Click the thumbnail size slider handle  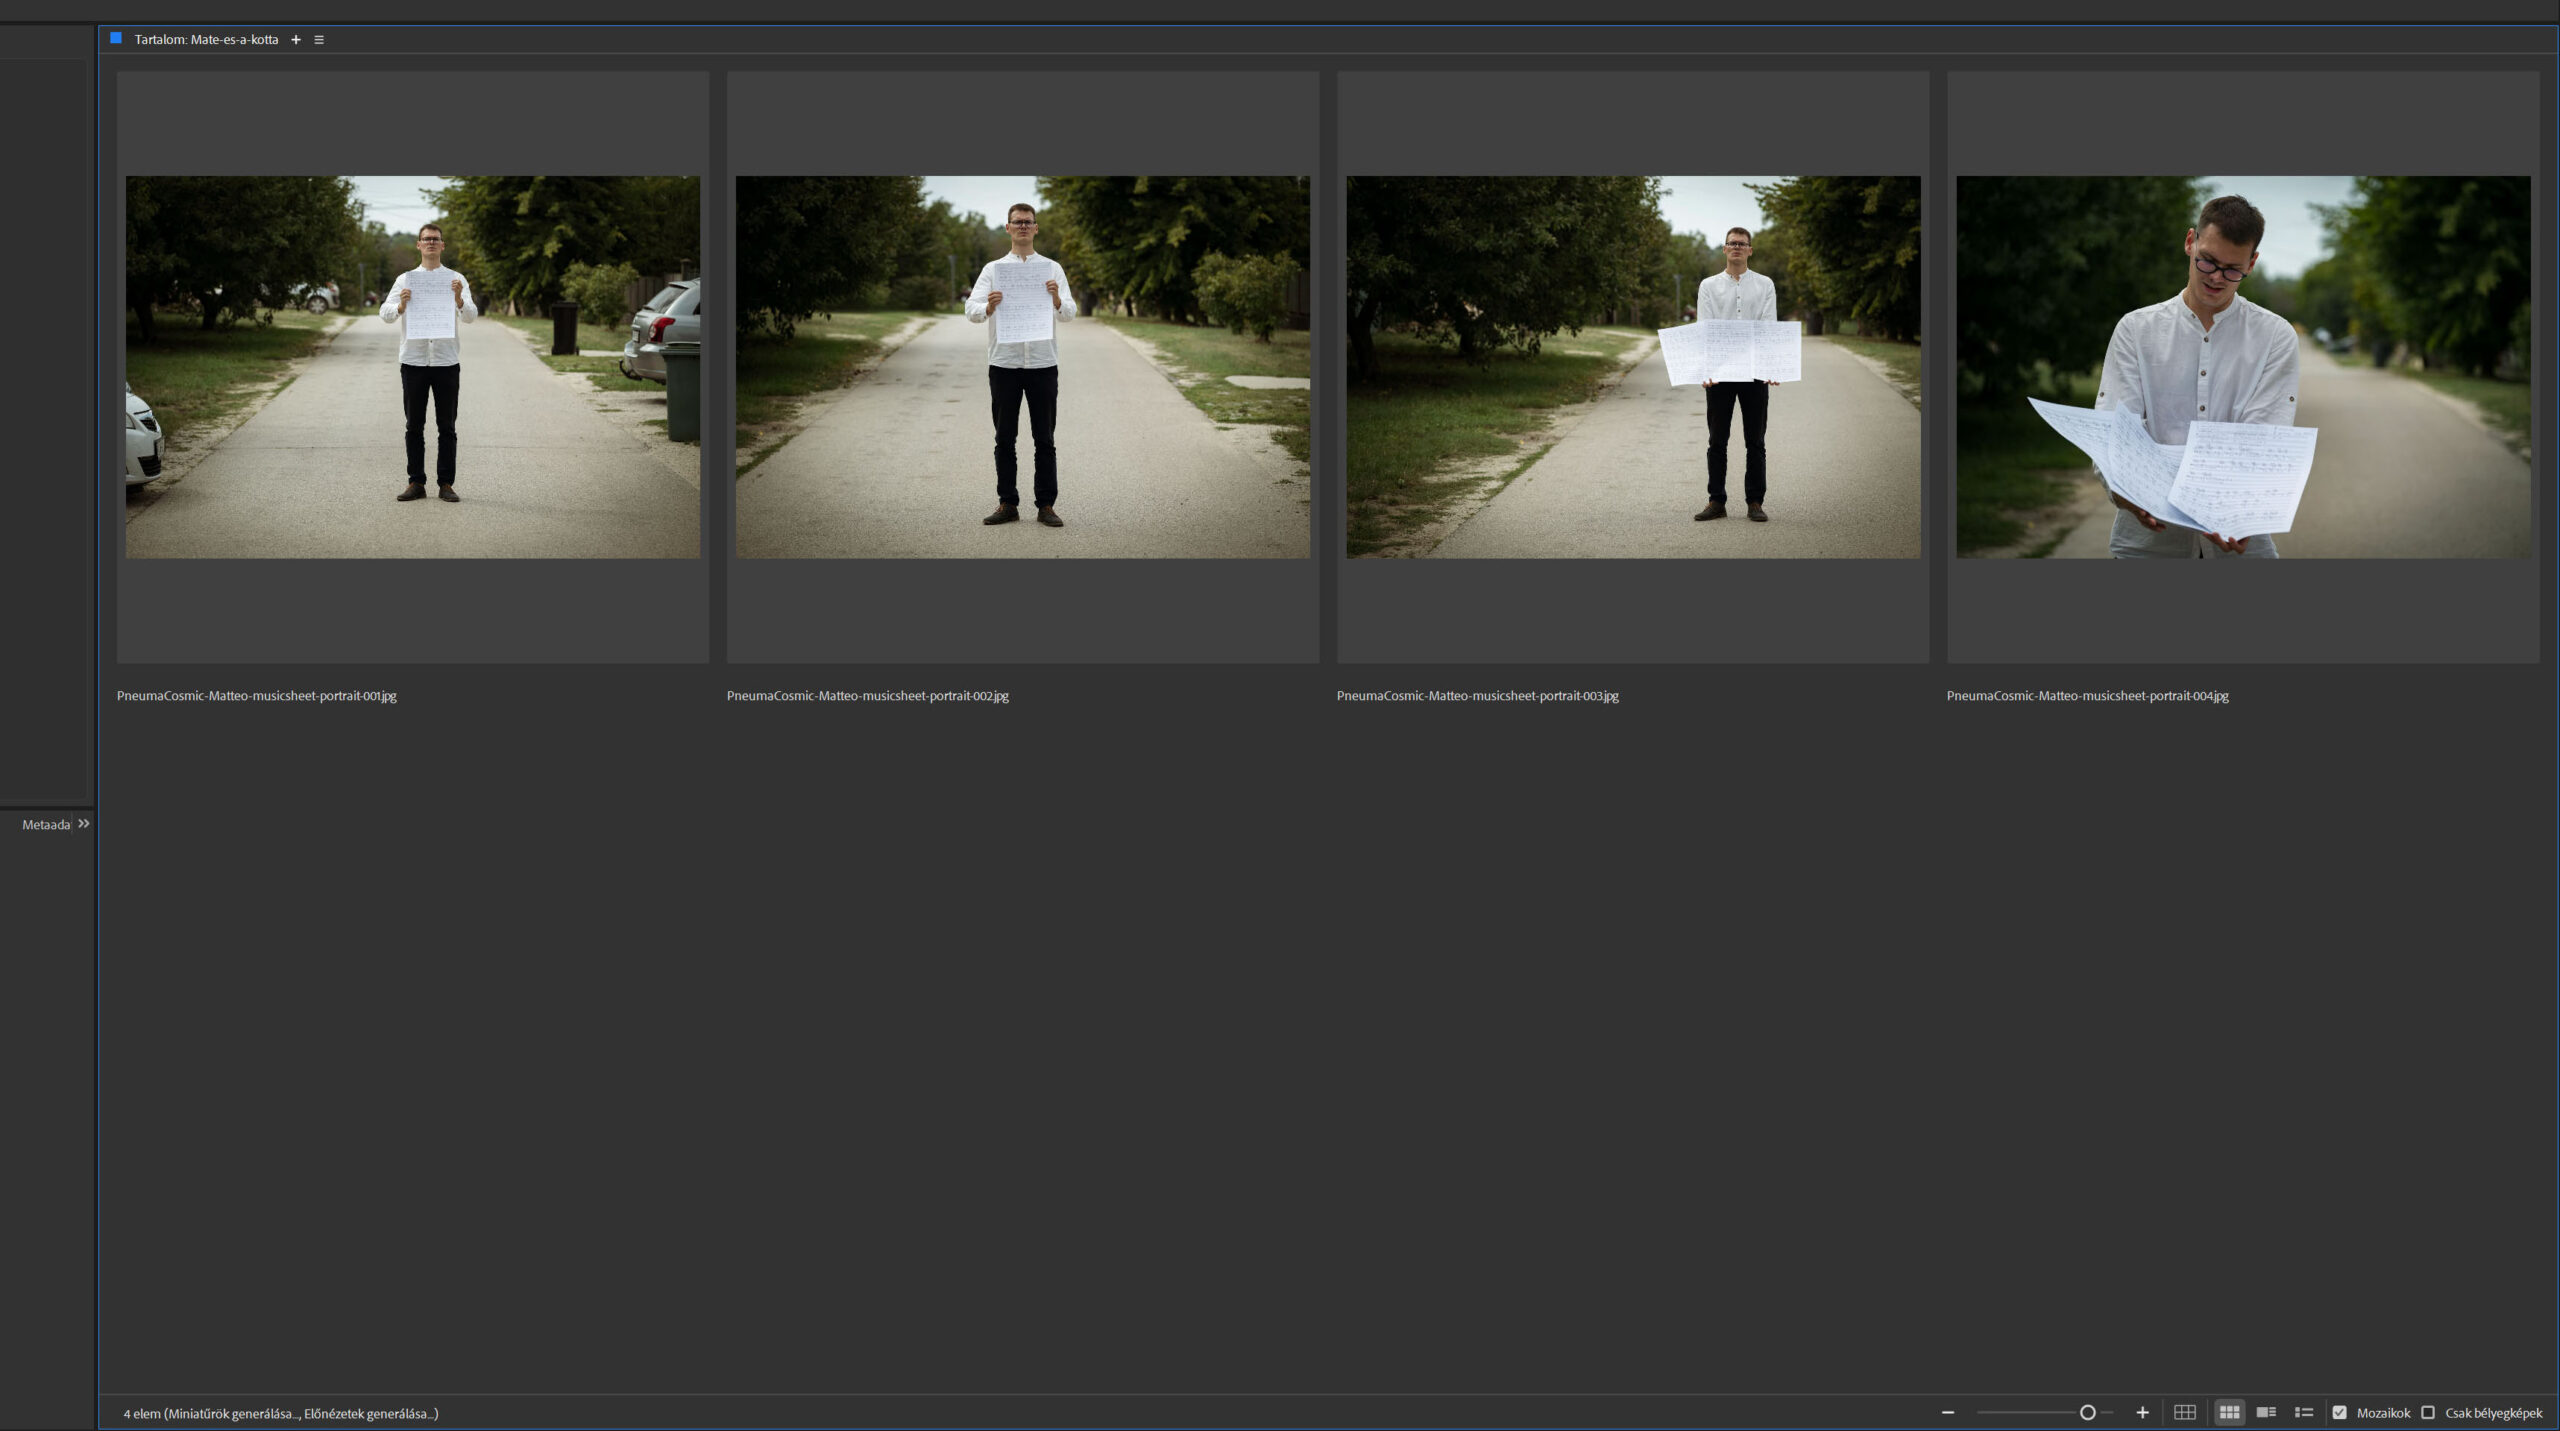(2087, 1412)
